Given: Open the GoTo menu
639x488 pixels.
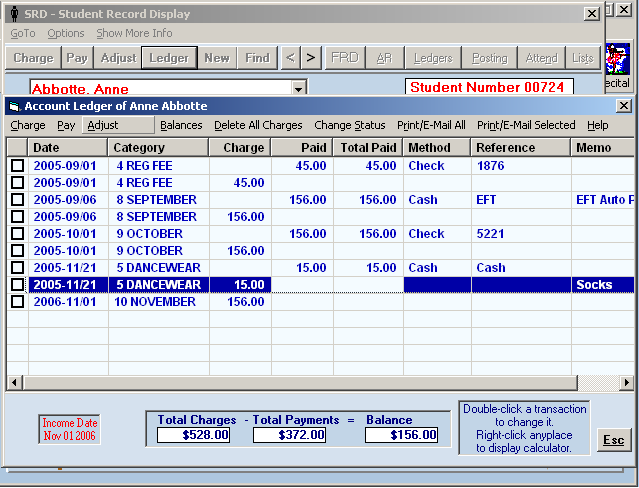Looking at the screenshot, I should pos(23,33).
